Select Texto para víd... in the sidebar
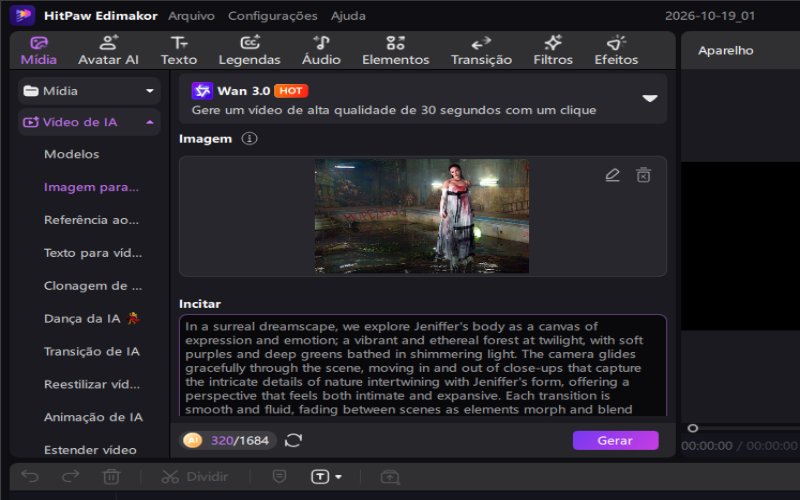 click(x=93, y=253)
